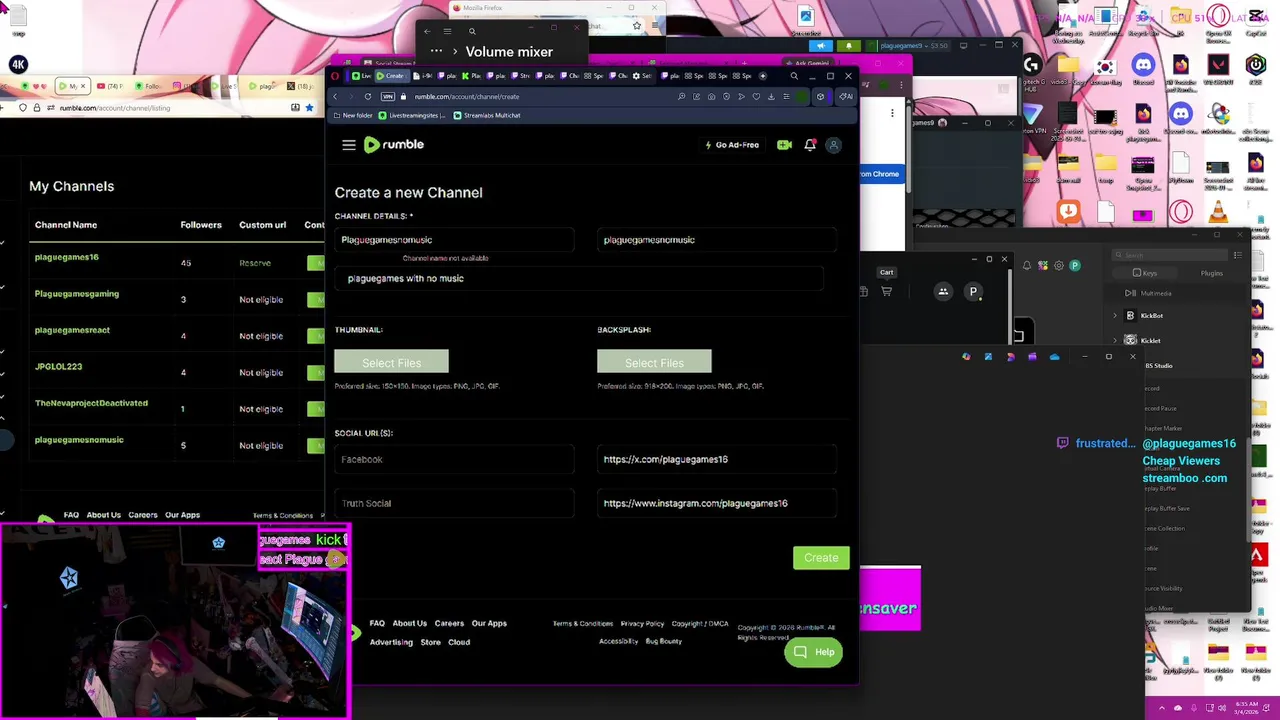Open the Rumble notifications bell
The width and height of the screenshot is (1280, 720).
(810, 145)
